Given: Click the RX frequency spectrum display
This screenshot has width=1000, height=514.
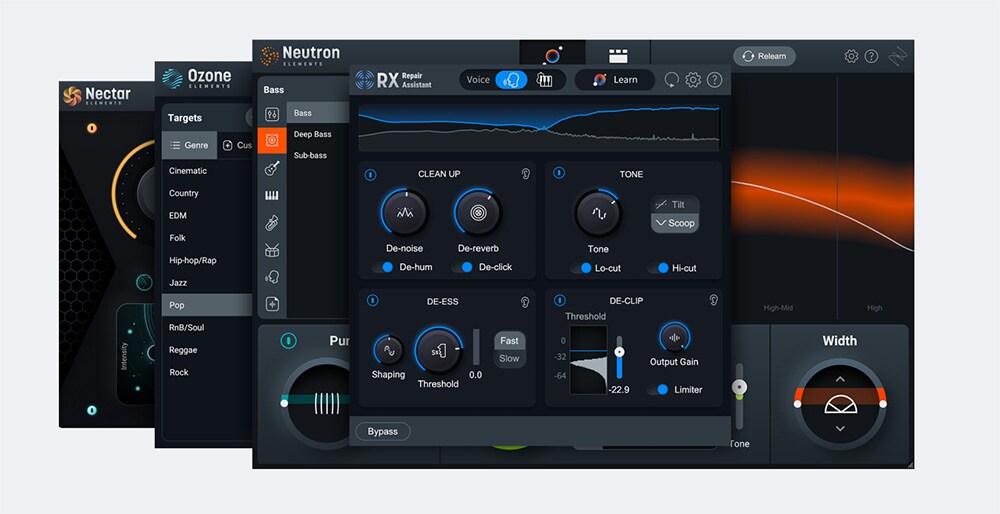Looking at the screenshot, I should (x=540, y=127).
